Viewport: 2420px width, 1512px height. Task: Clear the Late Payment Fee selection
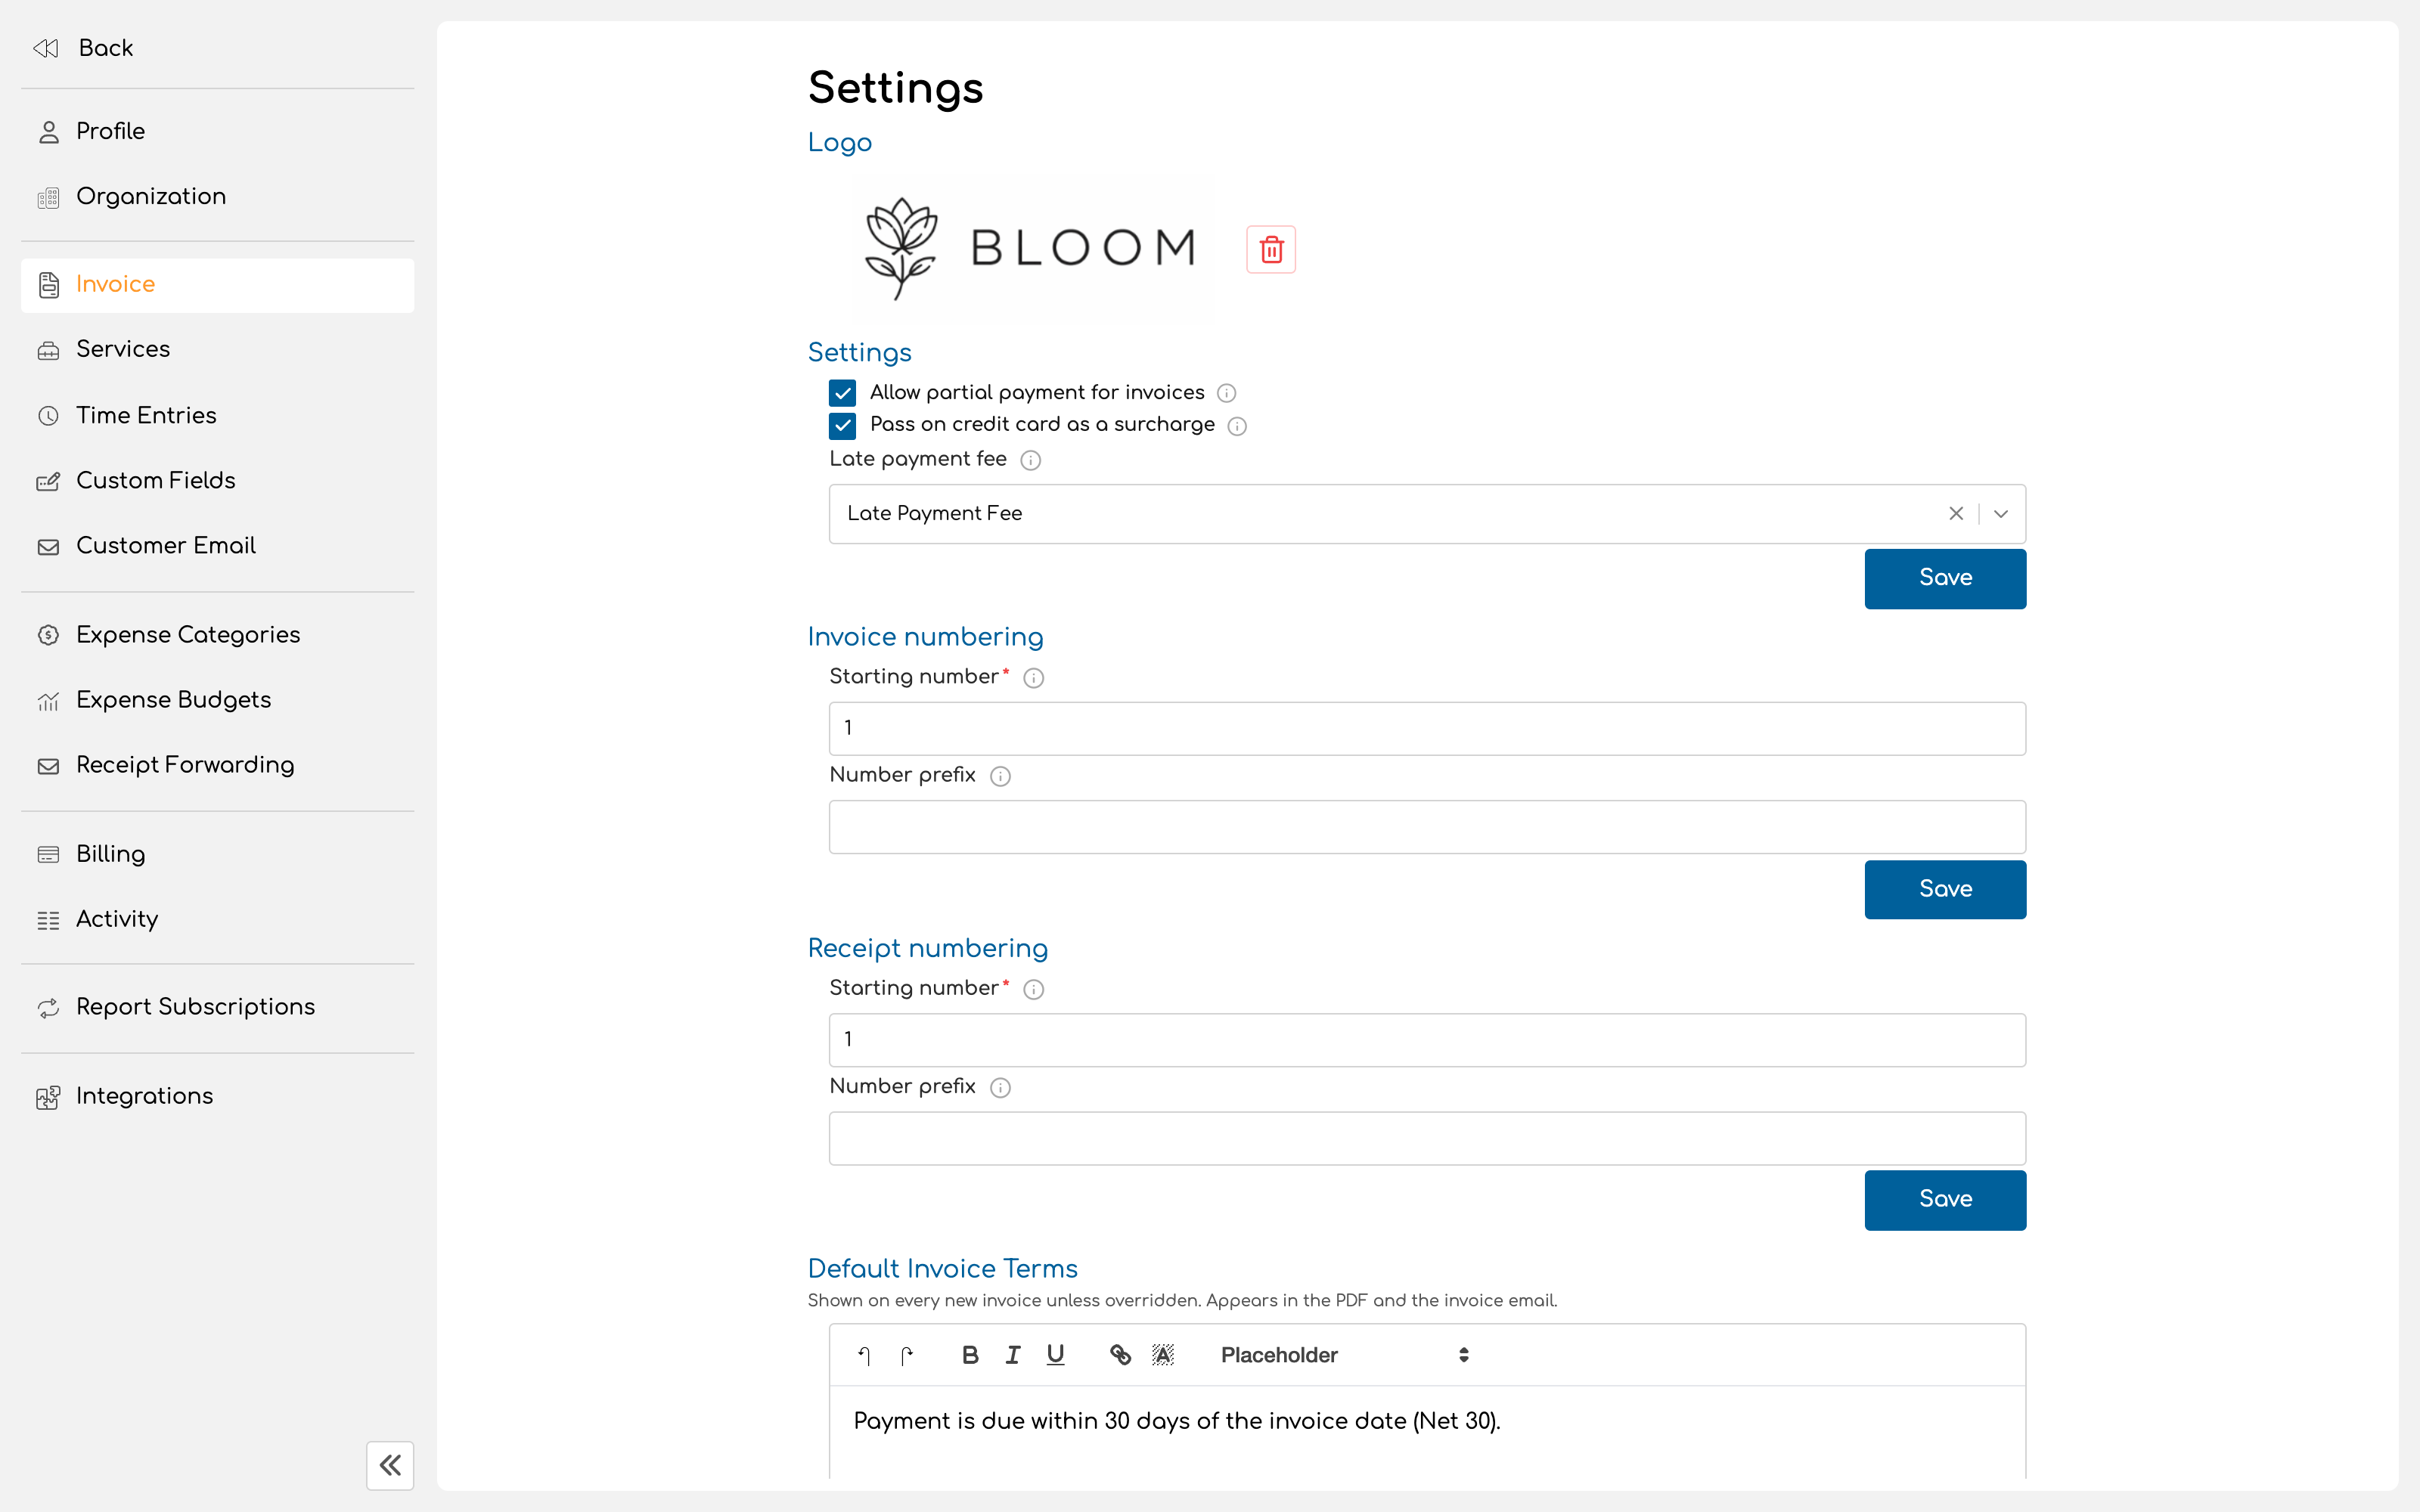click(1956, 513)
